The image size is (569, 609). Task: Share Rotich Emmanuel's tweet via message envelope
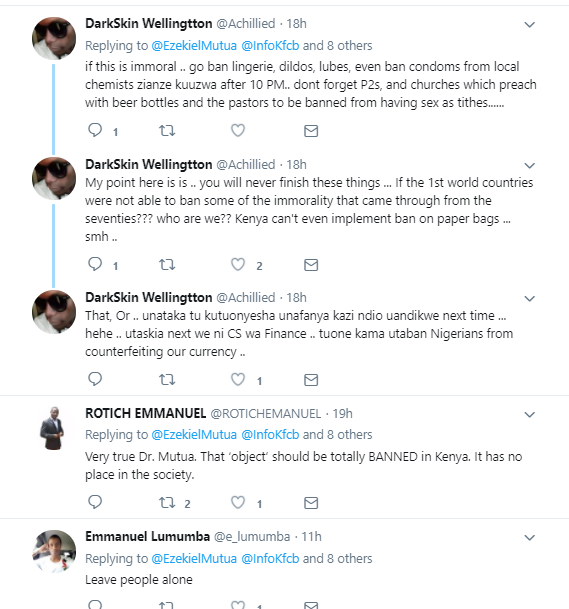[x=311, y=503]
